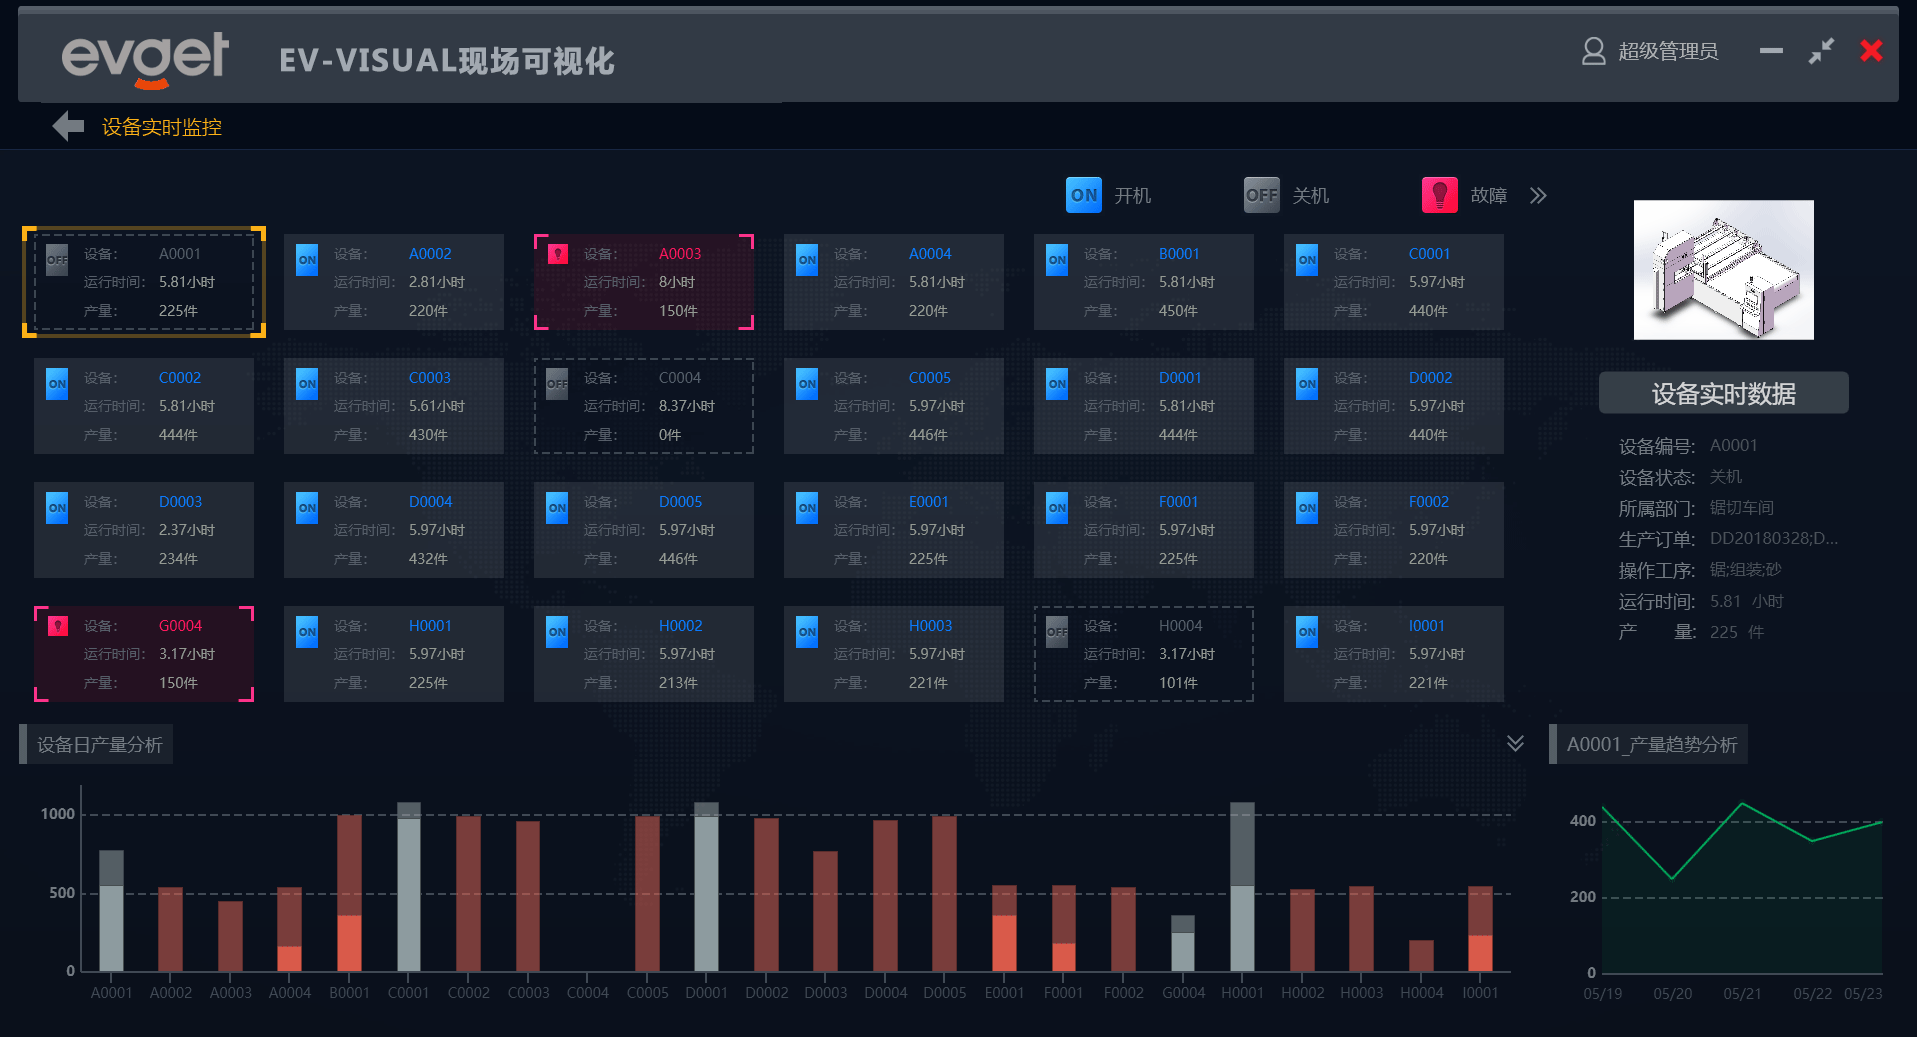Click the OFF status icon on device C0004

[557, 383]
